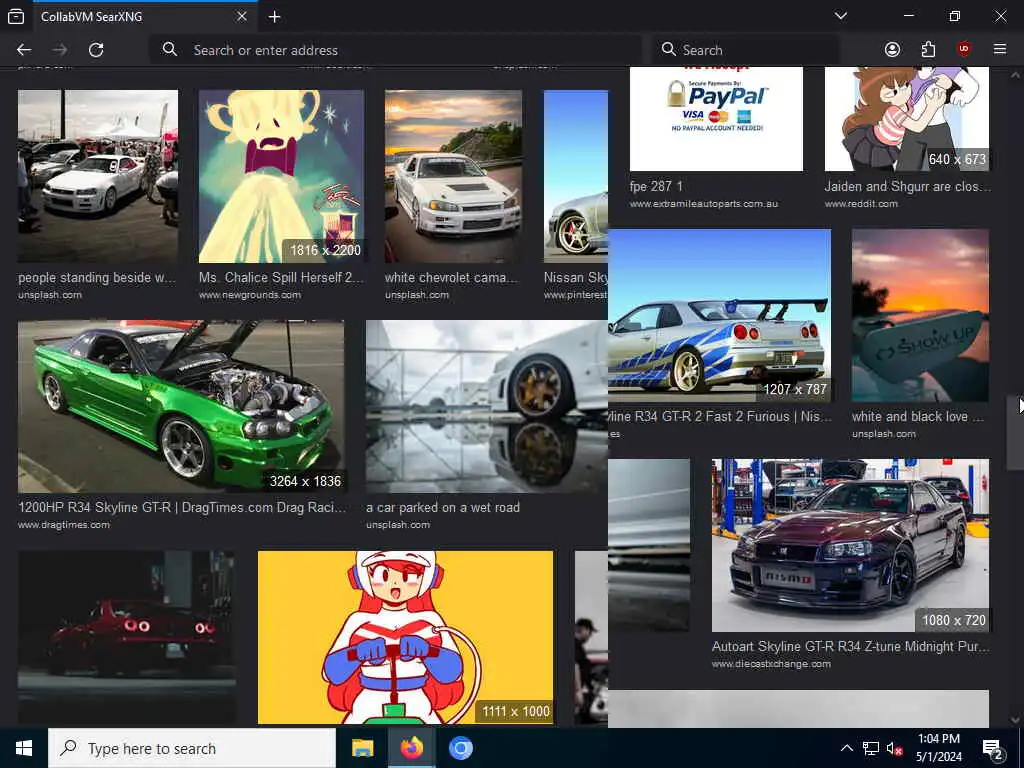The width and height of the screenshot is (1024, 768).
Task: Open the Firefox hamburger application menu
Action: pyautogui.click(x=1000, y=50)
